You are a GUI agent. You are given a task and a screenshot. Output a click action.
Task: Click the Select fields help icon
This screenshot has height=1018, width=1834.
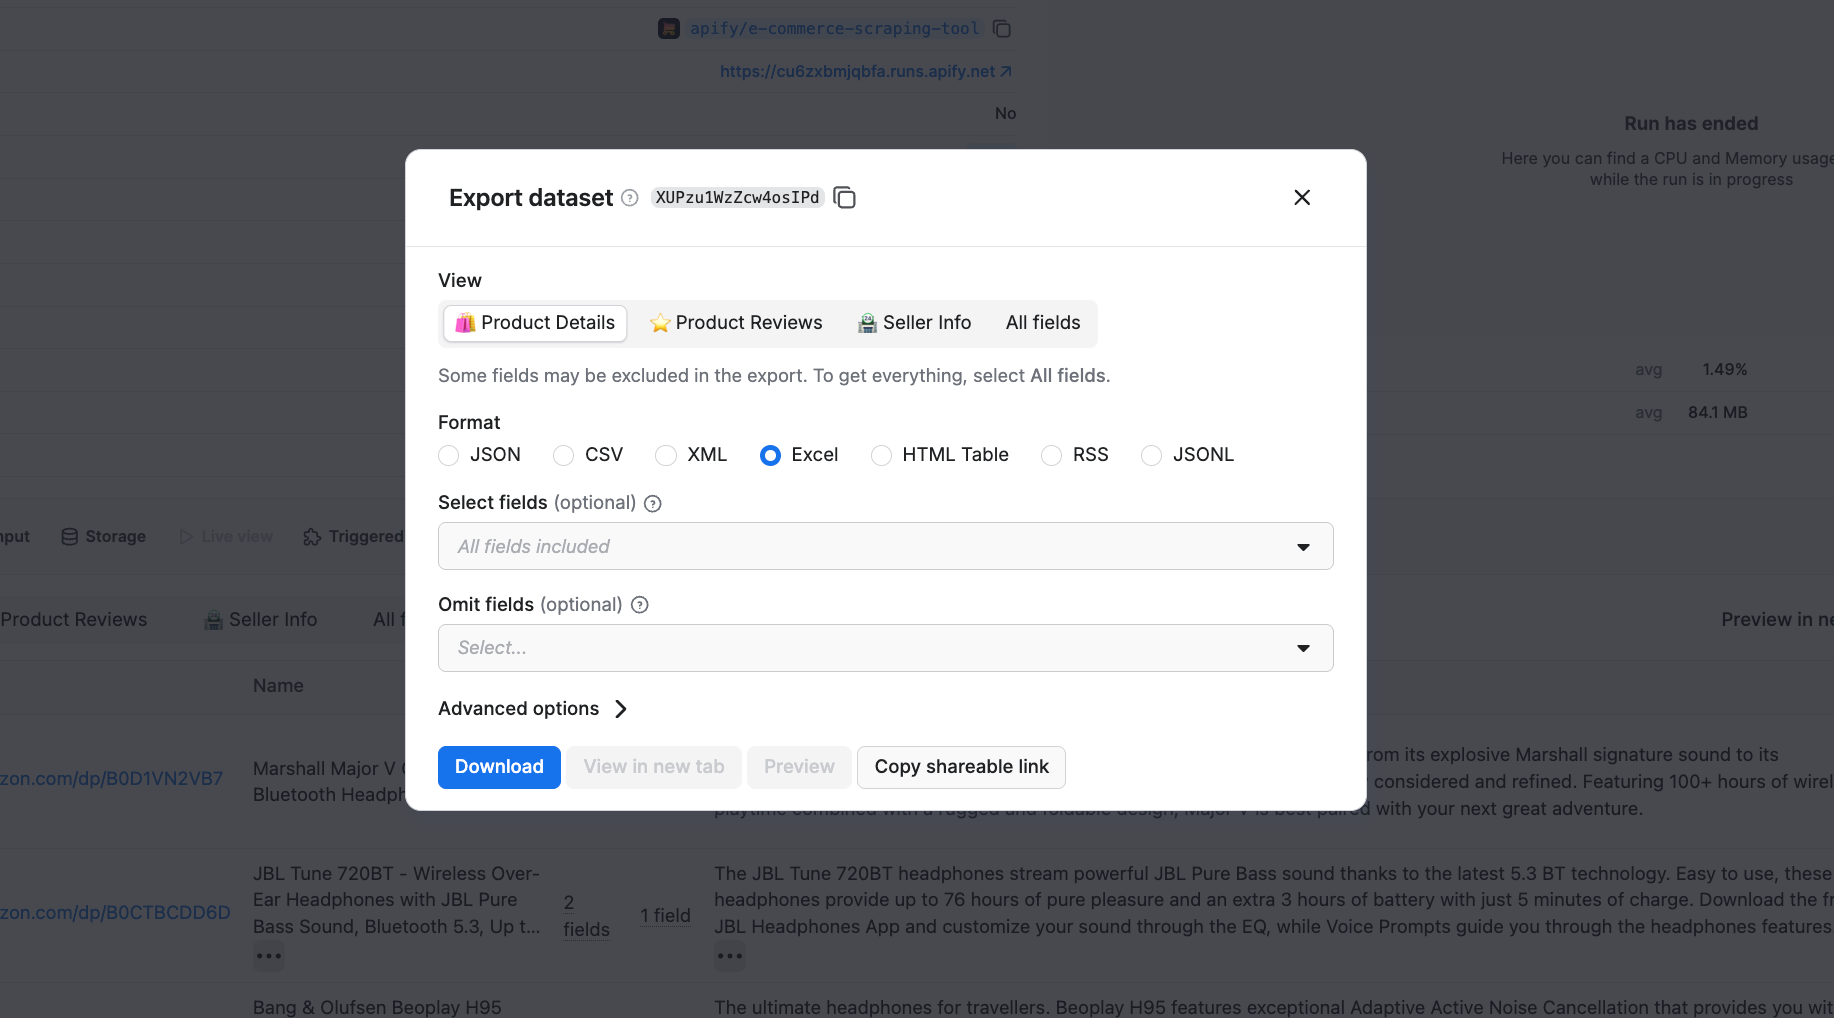pyautogui.click(x=653, y=503)
